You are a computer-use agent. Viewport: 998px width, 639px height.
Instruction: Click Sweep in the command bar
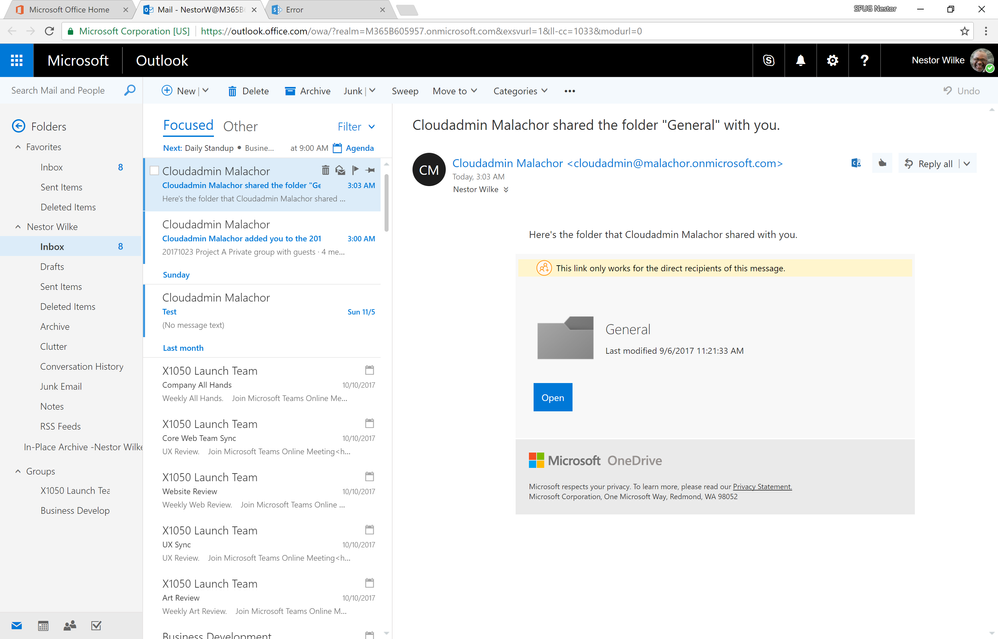click(x=405, y=91)
